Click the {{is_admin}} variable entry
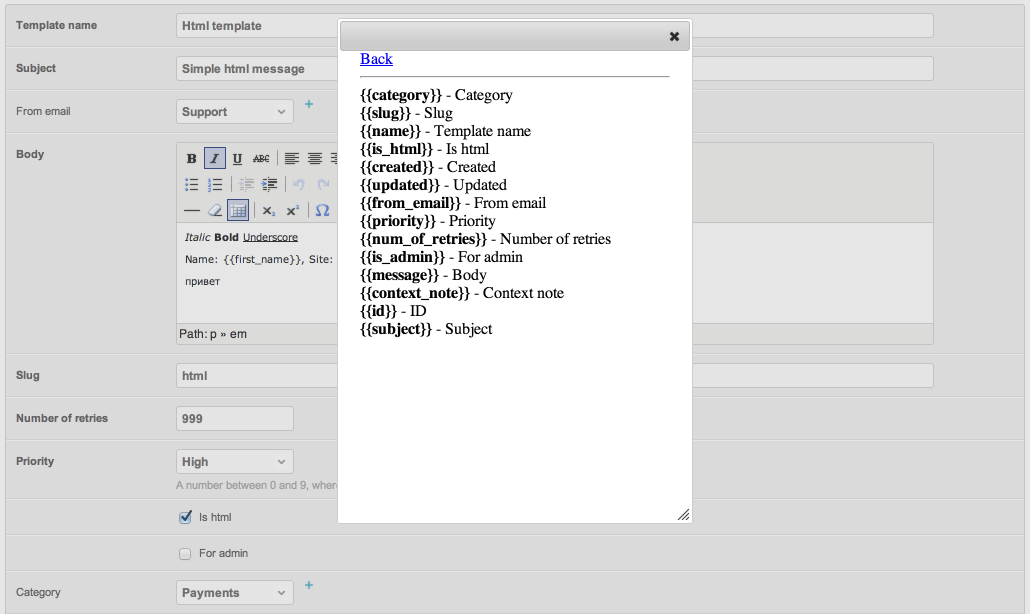This screenshot has height=614, width=1030. click(441, 257)
